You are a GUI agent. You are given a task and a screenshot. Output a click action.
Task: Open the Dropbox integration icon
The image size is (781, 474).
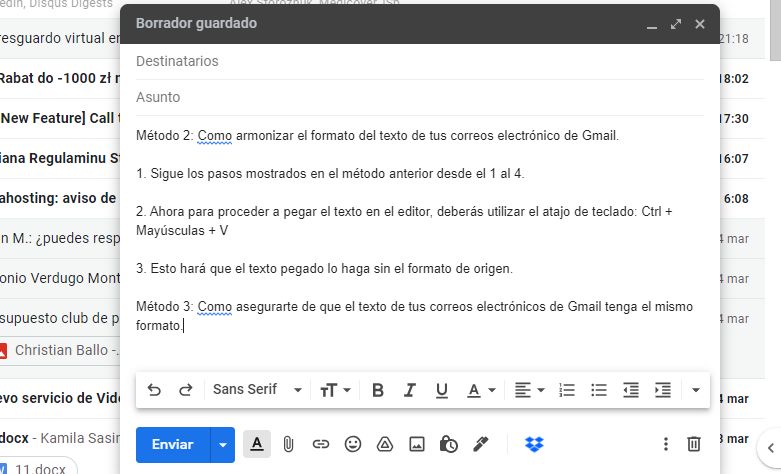[x=534, y=444]
